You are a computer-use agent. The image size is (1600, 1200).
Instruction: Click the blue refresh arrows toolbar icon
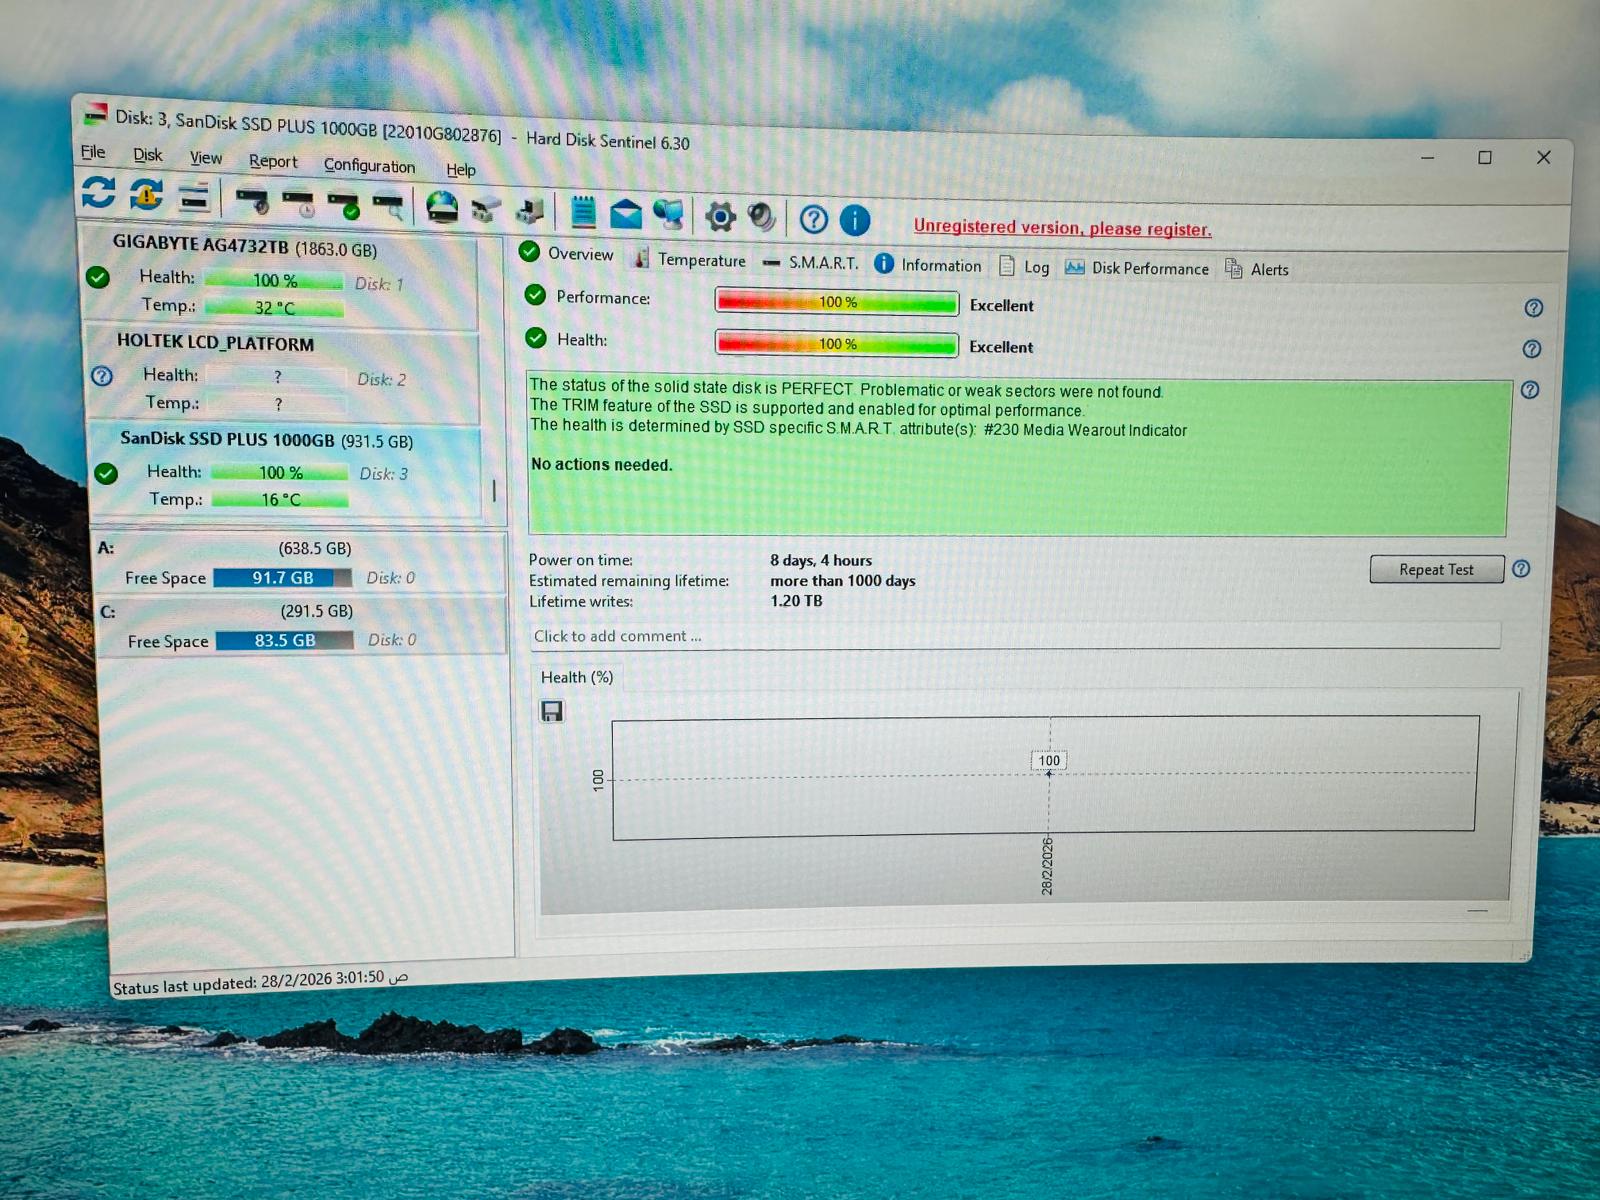(x=99, y=191)
